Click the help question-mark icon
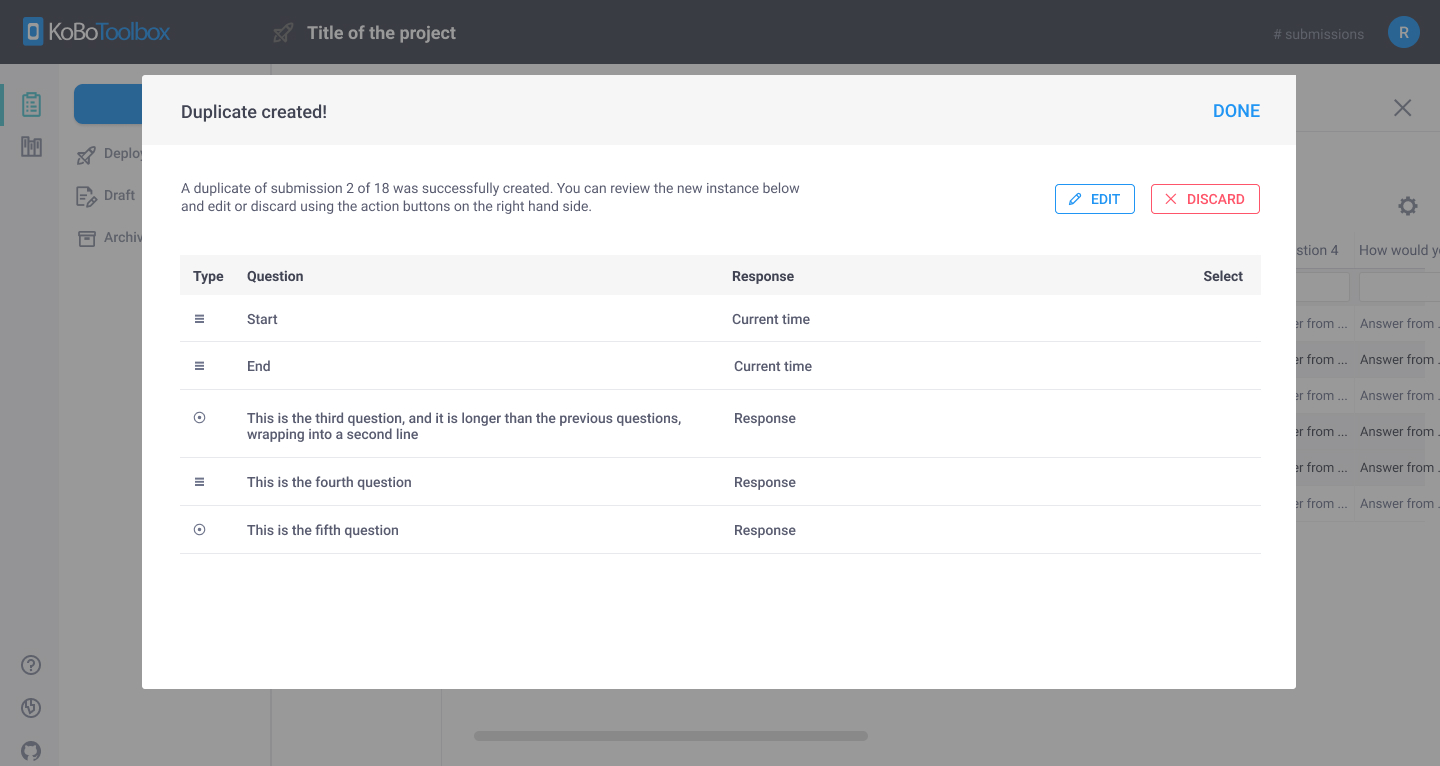The width and height of the screenshot is (1440, 766). 30,664
